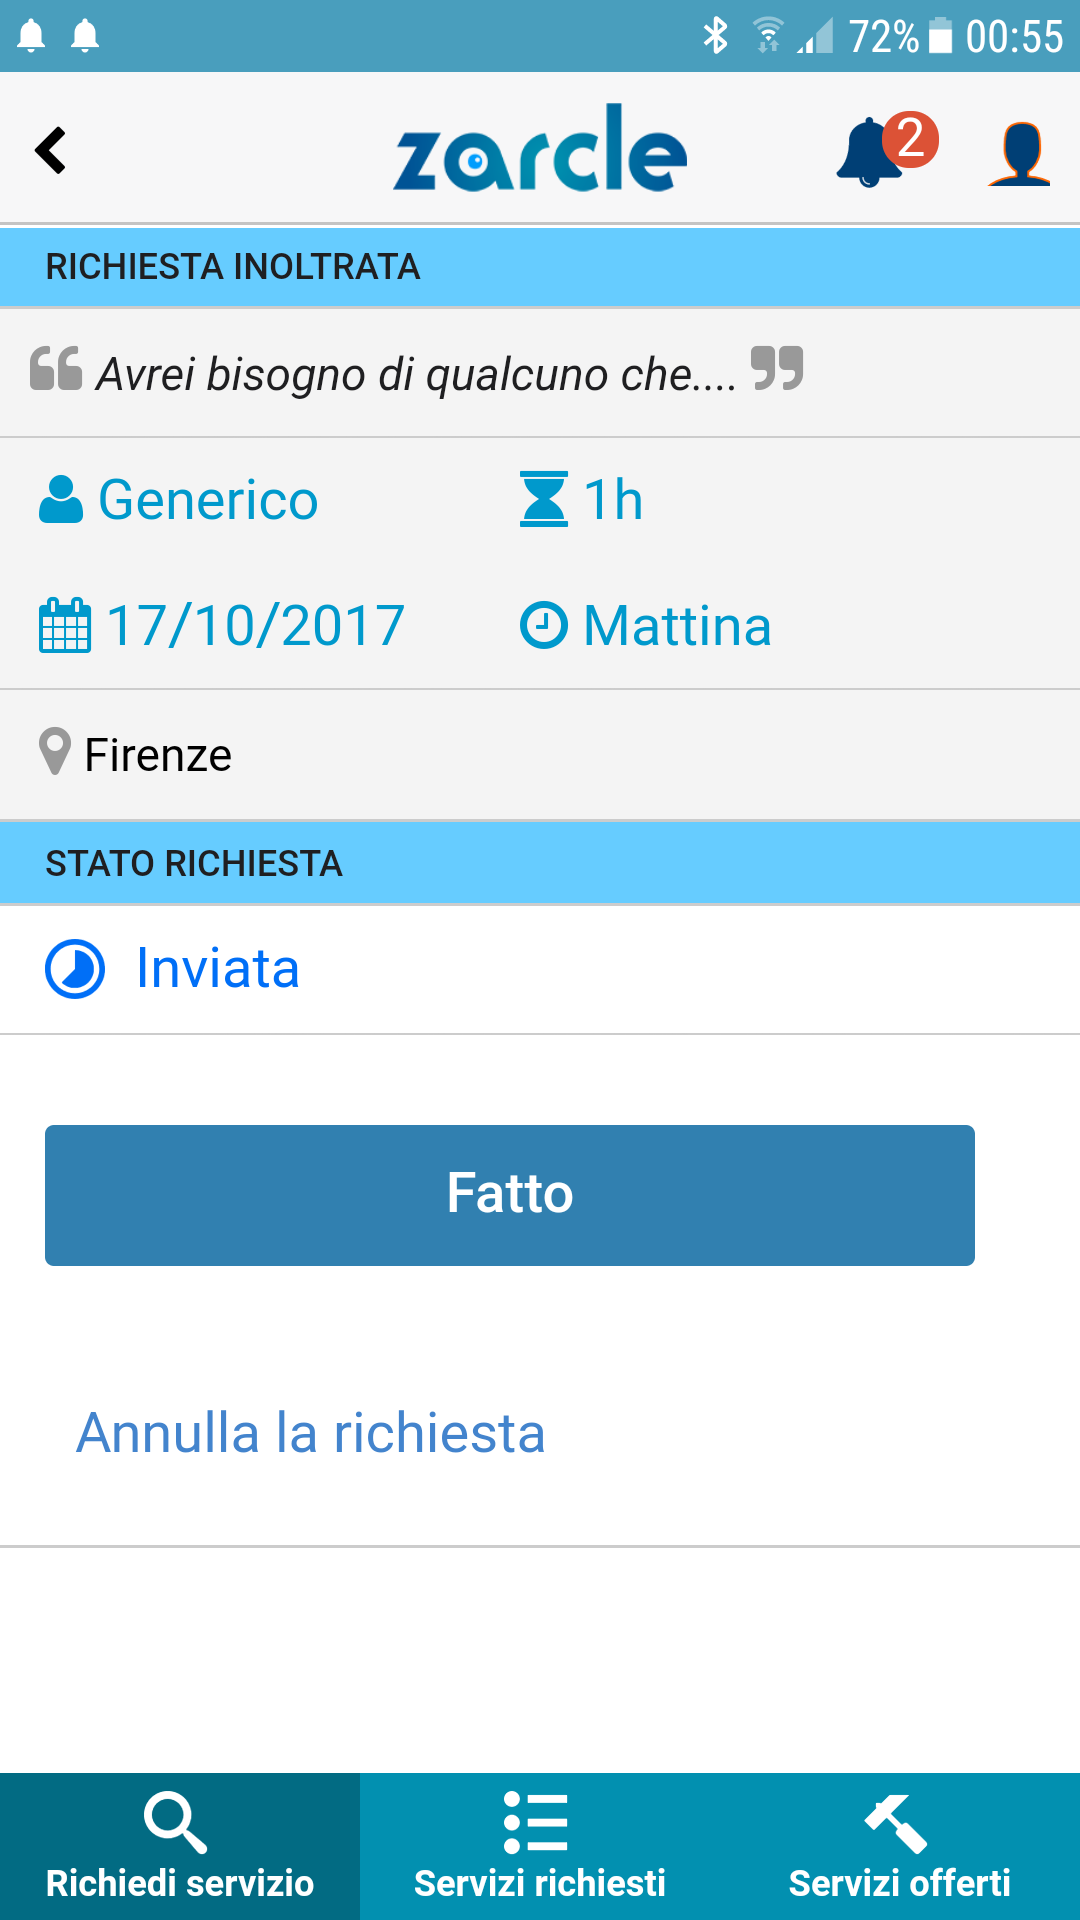
Task: Open the user profile icon
Action: (x=1019, y=153)
